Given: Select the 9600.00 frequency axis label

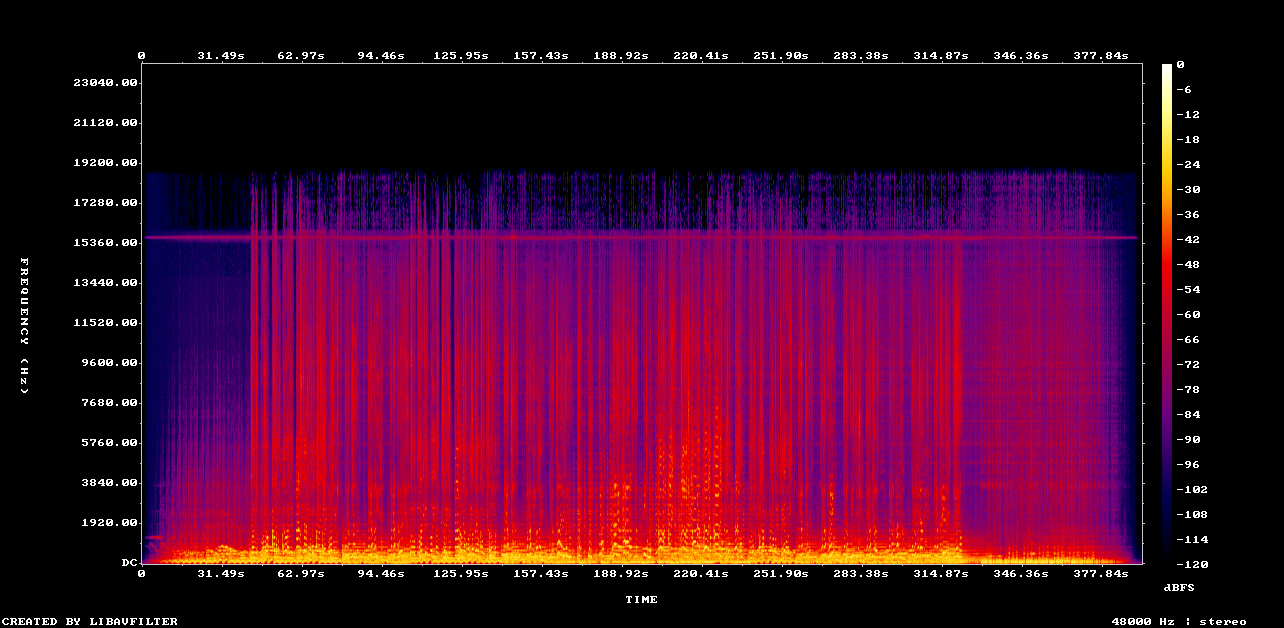Looking at the screenshot, I should [x=108, y=363].
